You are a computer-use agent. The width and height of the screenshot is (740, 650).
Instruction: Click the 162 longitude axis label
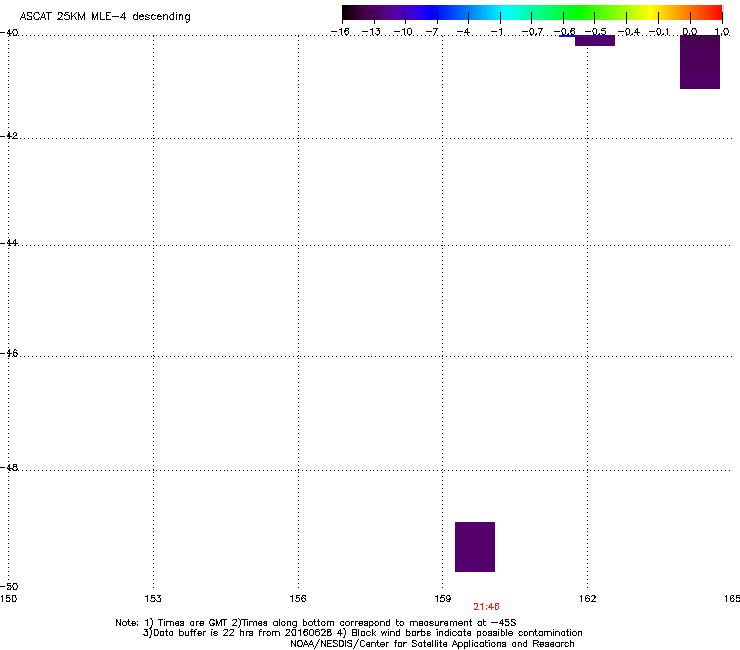coord(588,599)
